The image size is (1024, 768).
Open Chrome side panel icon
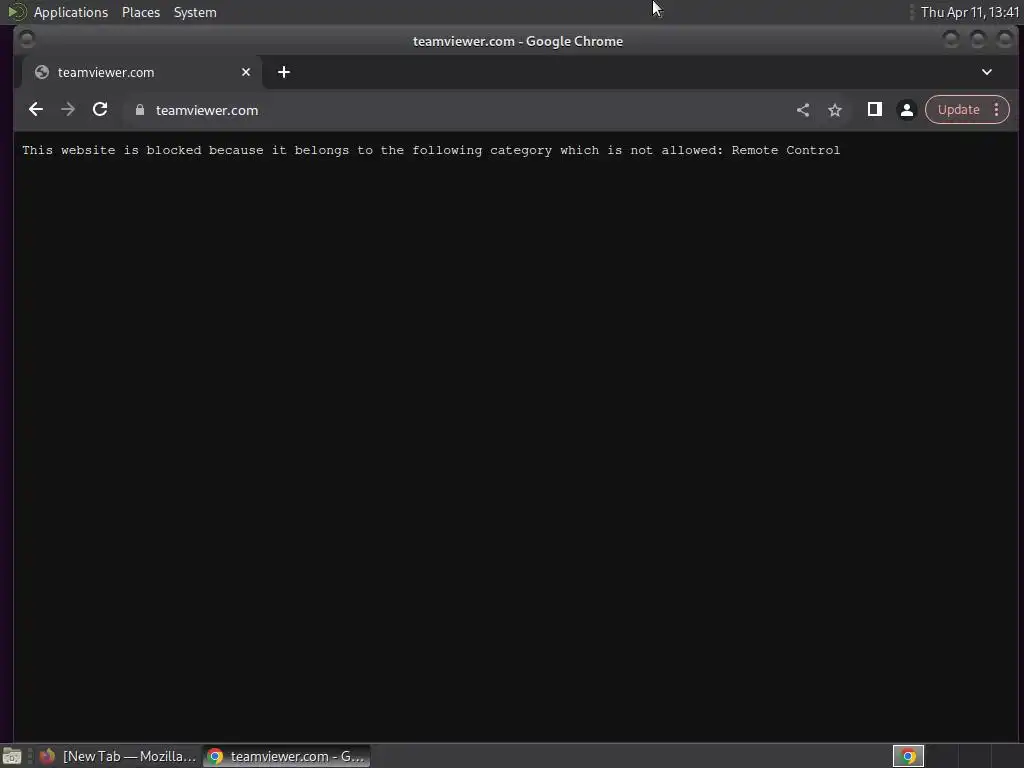pos(874,110)
